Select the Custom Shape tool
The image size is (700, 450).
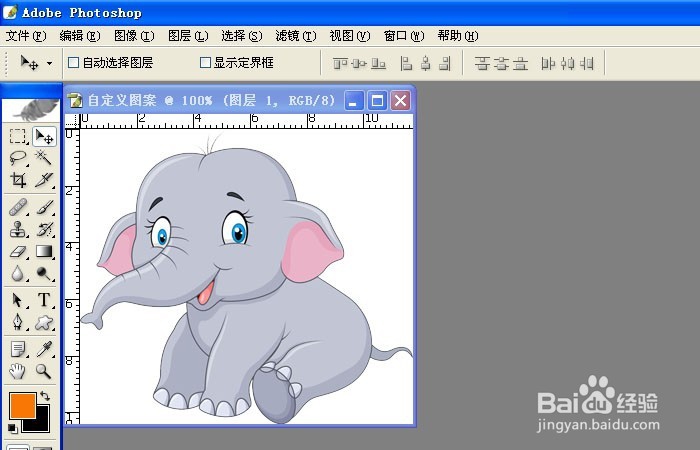[x=44, y=322]
